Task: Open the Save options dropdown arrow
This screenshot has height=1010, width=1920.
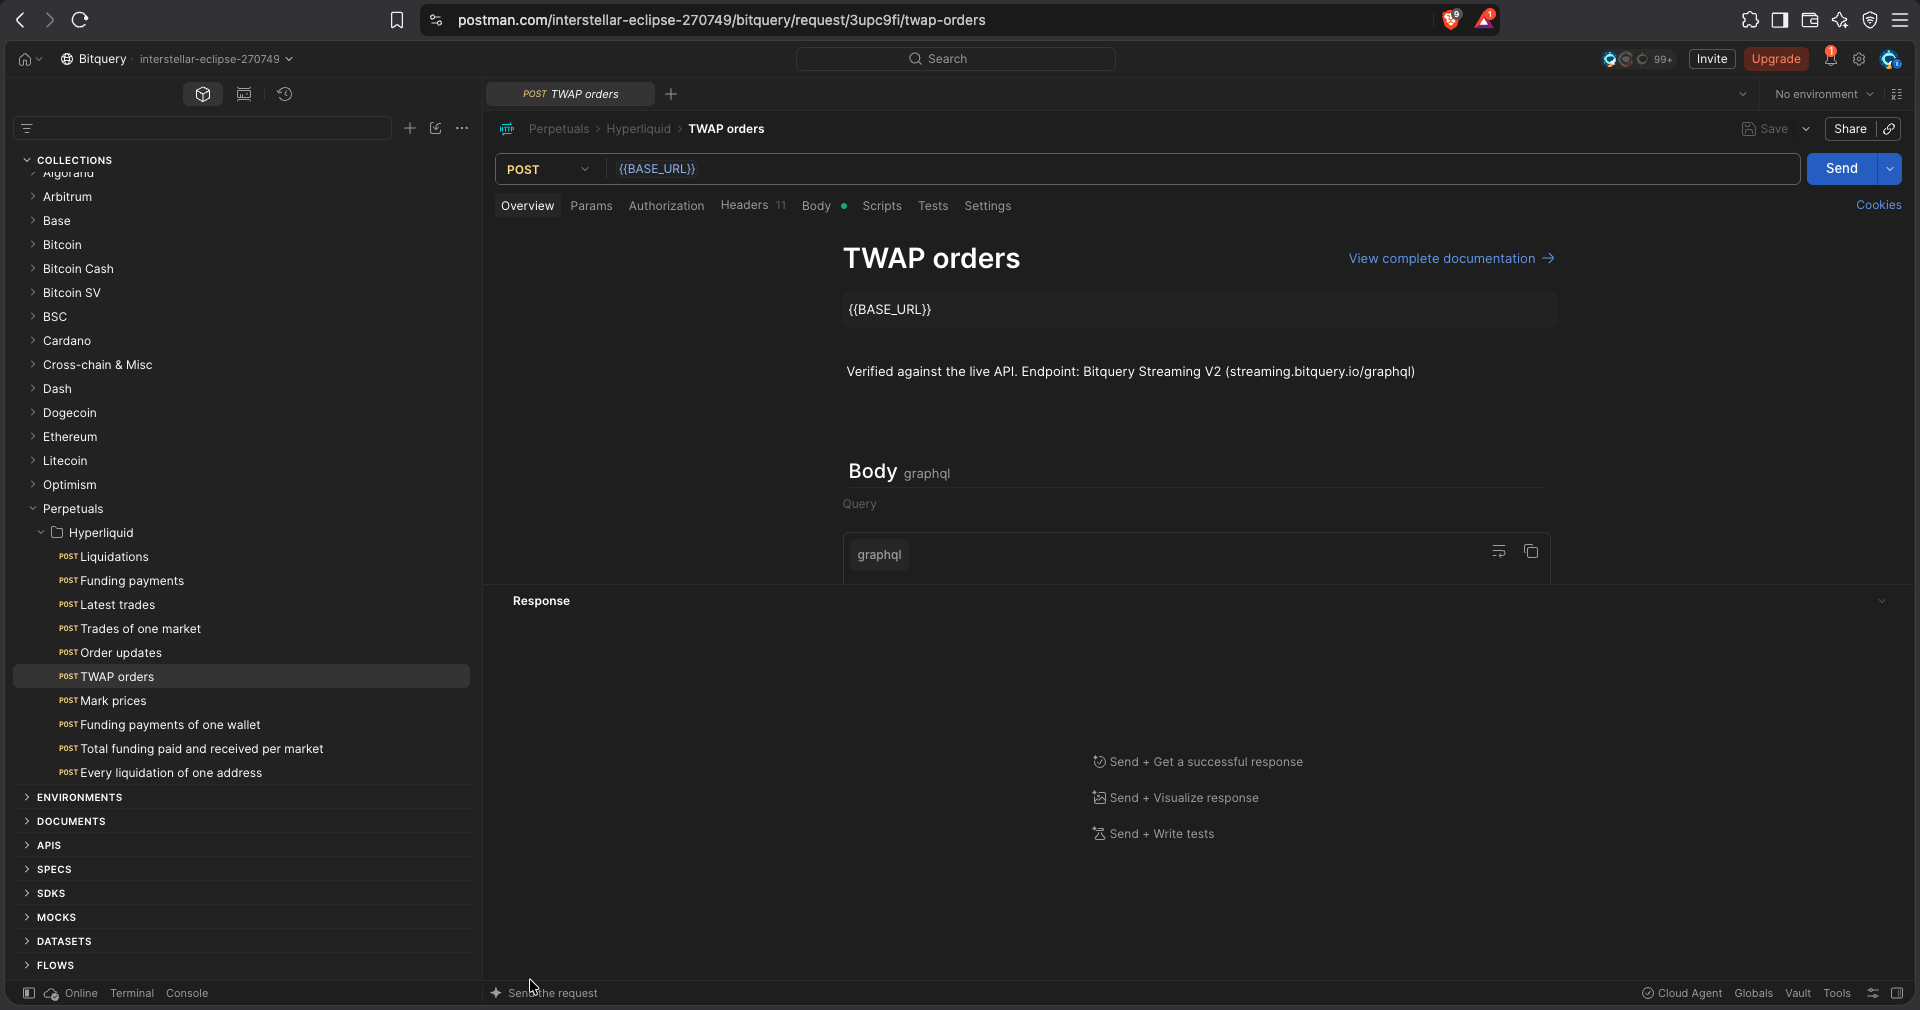Action: 1806,129
